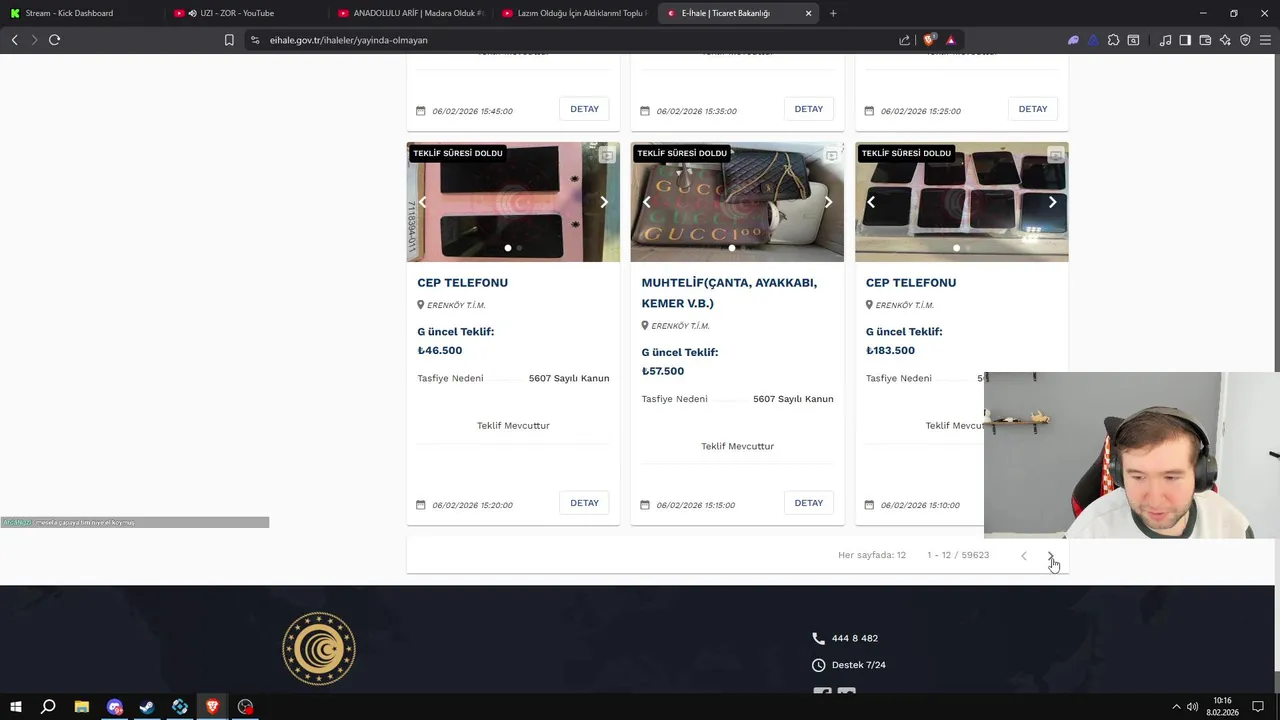Open a new tab with plus button

(x=833, y=13)
